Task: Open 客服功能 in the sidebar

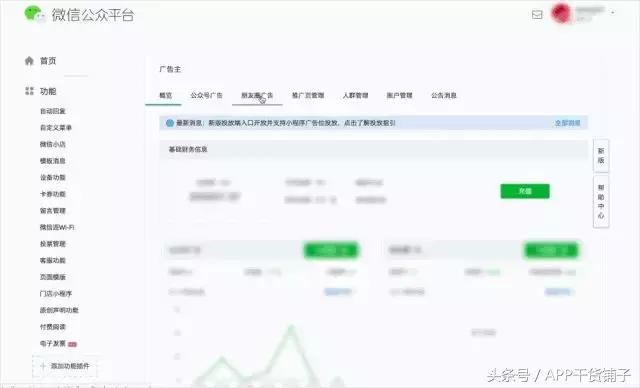Action: [x=53, y=260]
